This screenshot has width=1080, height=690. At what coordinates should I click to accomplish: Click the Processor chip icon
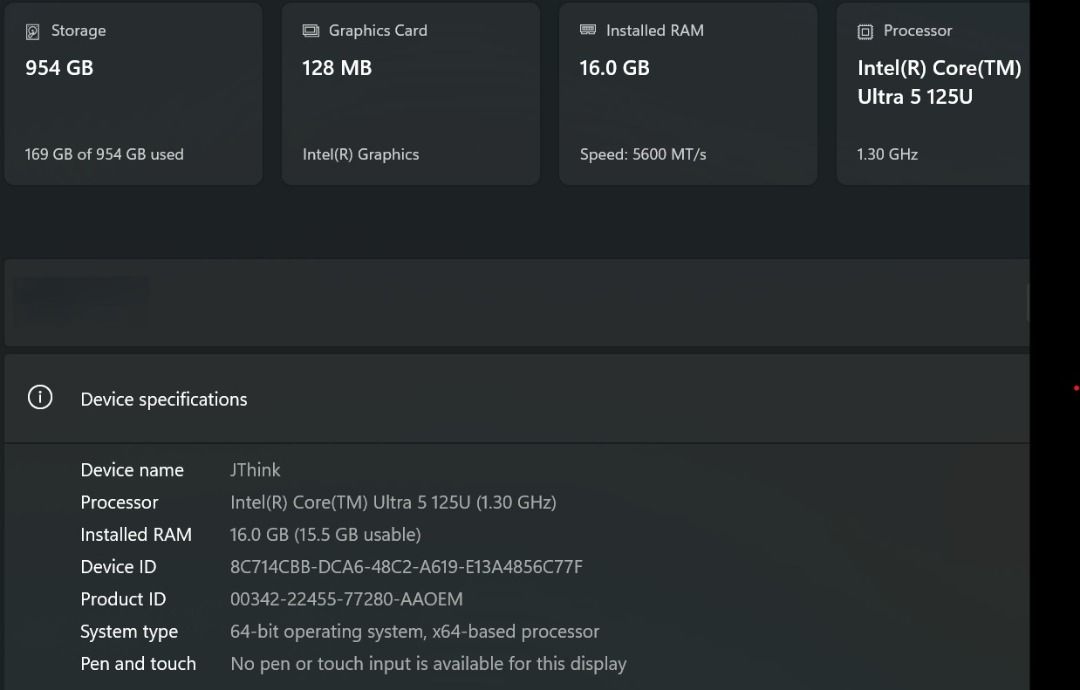(865, 32)
